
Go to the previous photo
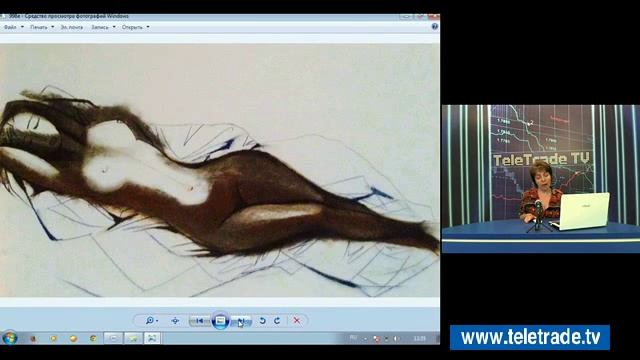(200, 321)
